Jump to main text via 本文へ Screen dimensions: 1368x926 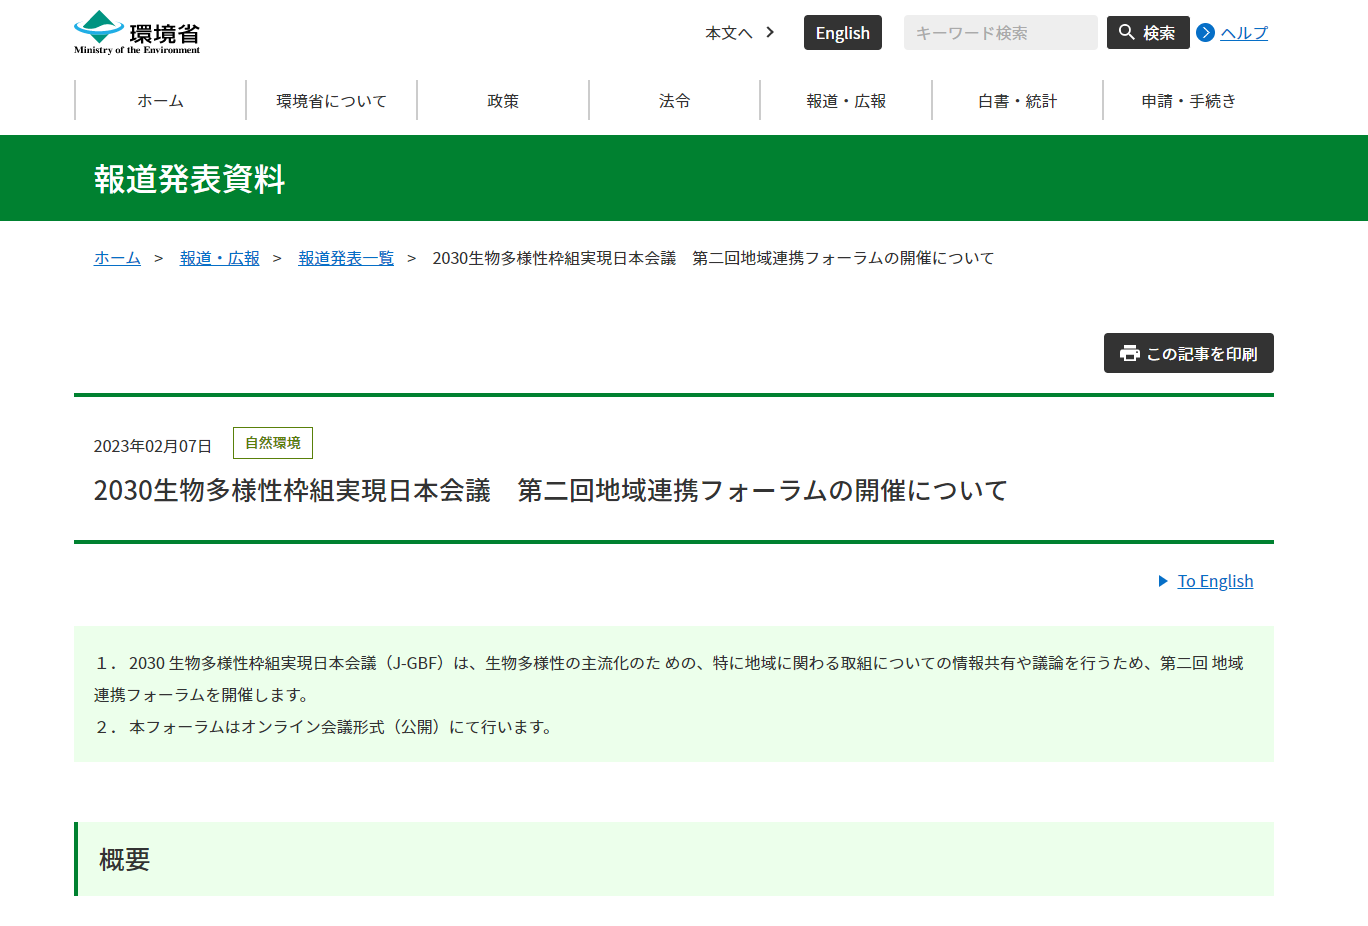(739, 33)
